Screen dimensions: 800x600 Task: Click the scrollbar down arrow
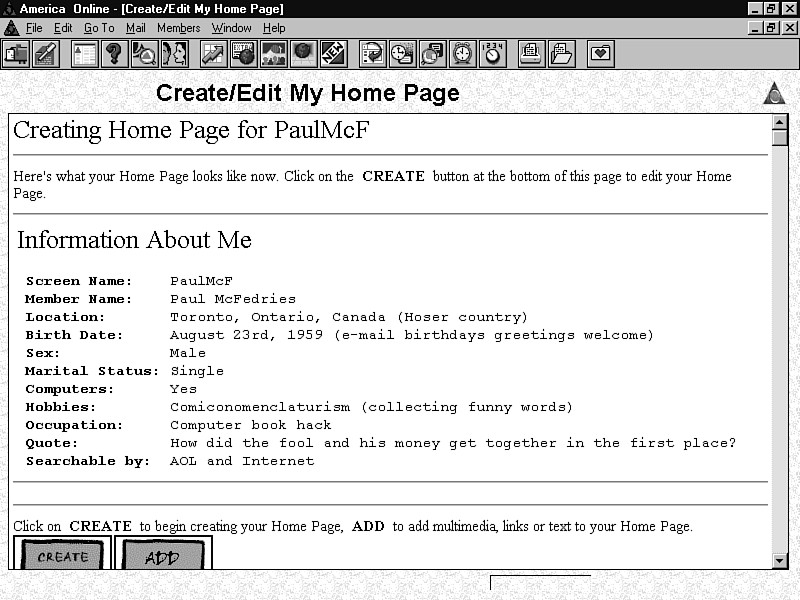(x=779, y=561)
